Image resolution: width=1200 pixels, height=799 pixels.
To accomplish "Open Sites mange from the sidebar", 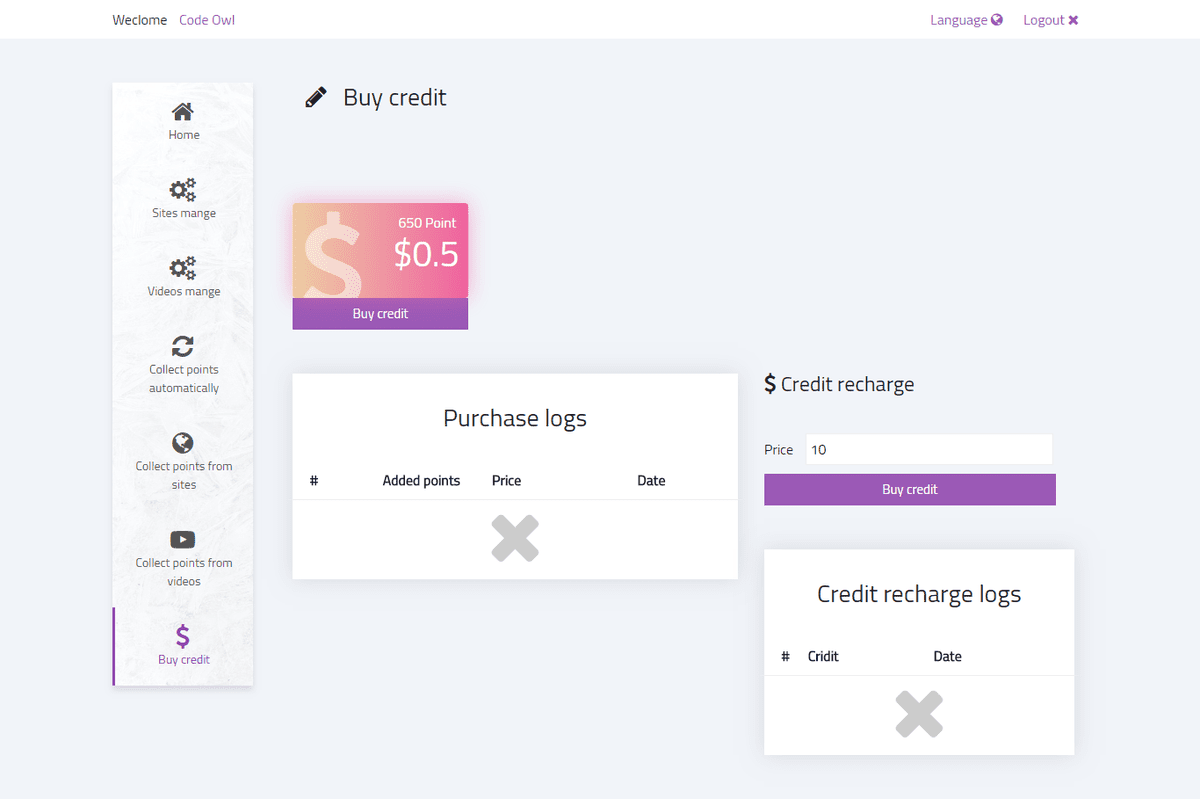I will 183,189.
